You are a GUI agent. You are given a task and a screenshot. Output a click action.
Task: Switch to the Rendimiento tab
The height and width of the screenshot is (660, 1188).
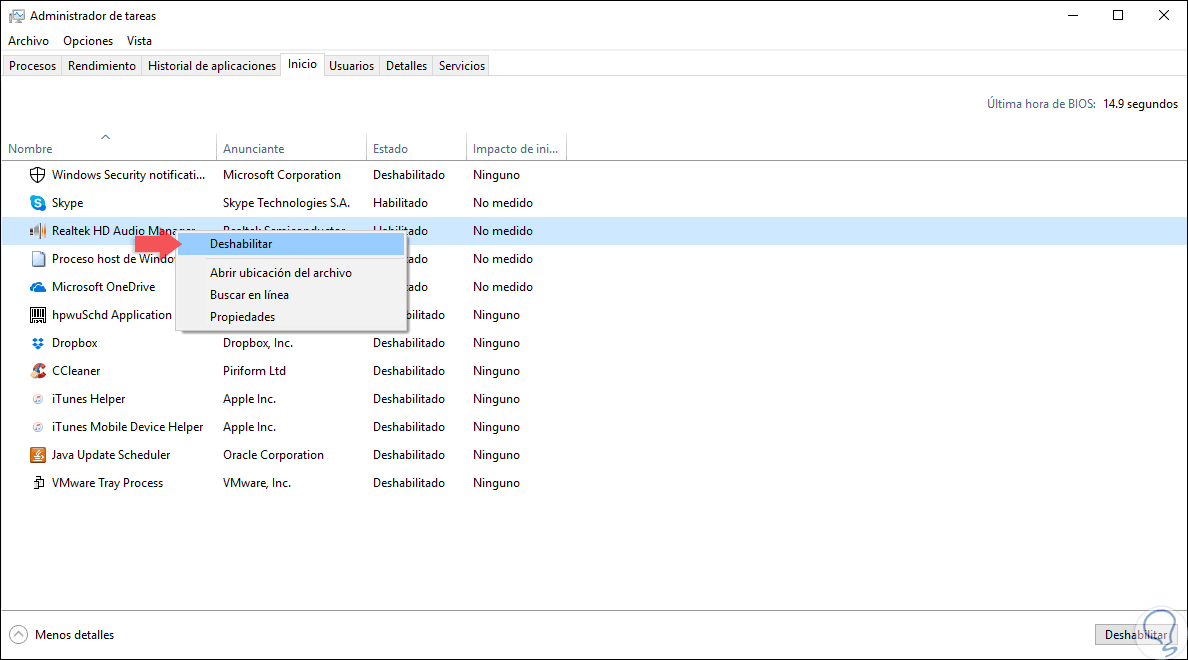click(102, 66)
